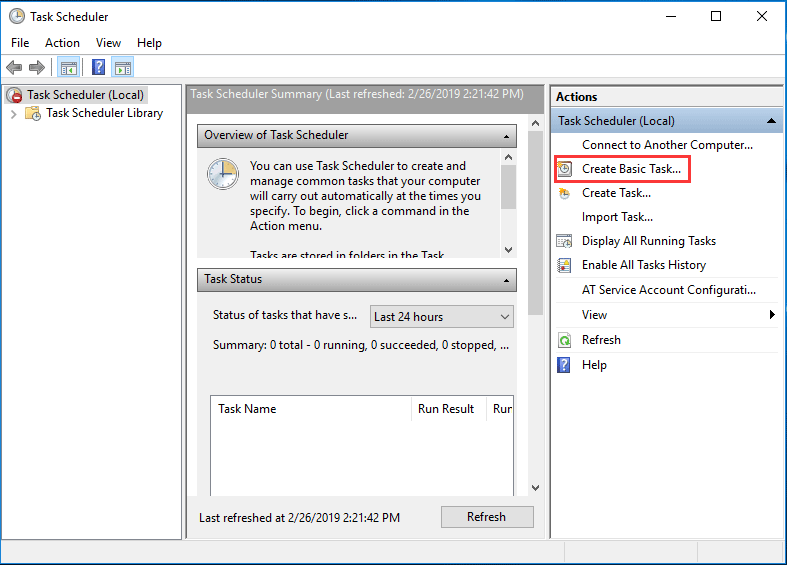Click the Create Basic Task clock icon

565,169
